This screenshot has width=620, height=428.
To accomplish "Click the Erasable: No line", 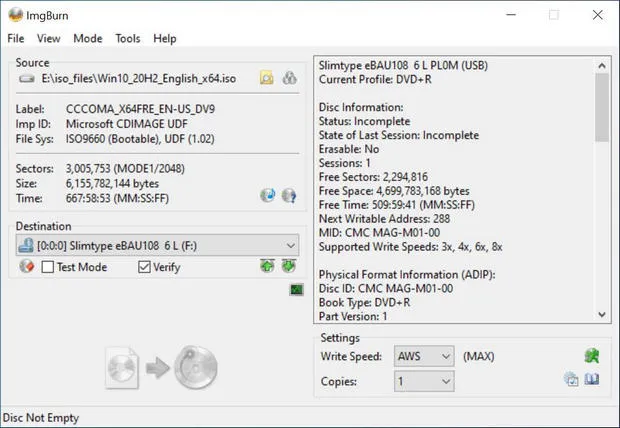I will [x=349, y=149].
